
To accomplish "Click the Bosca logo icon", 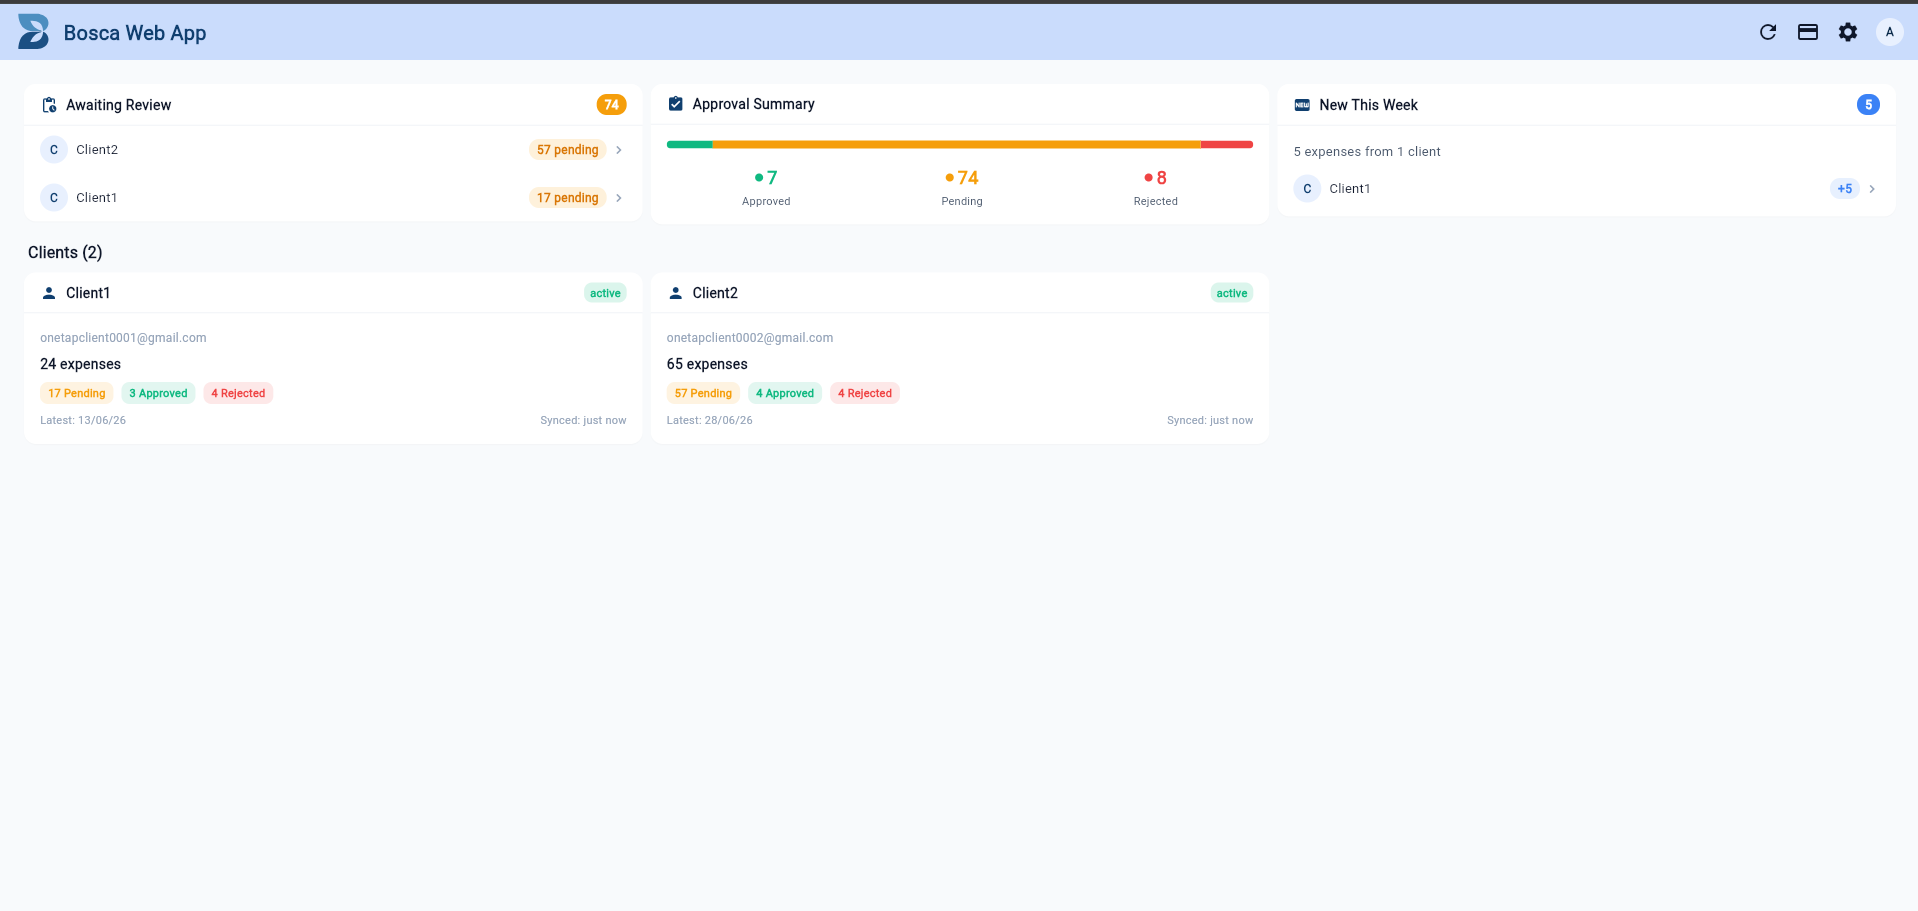I will tap(33, 32).
